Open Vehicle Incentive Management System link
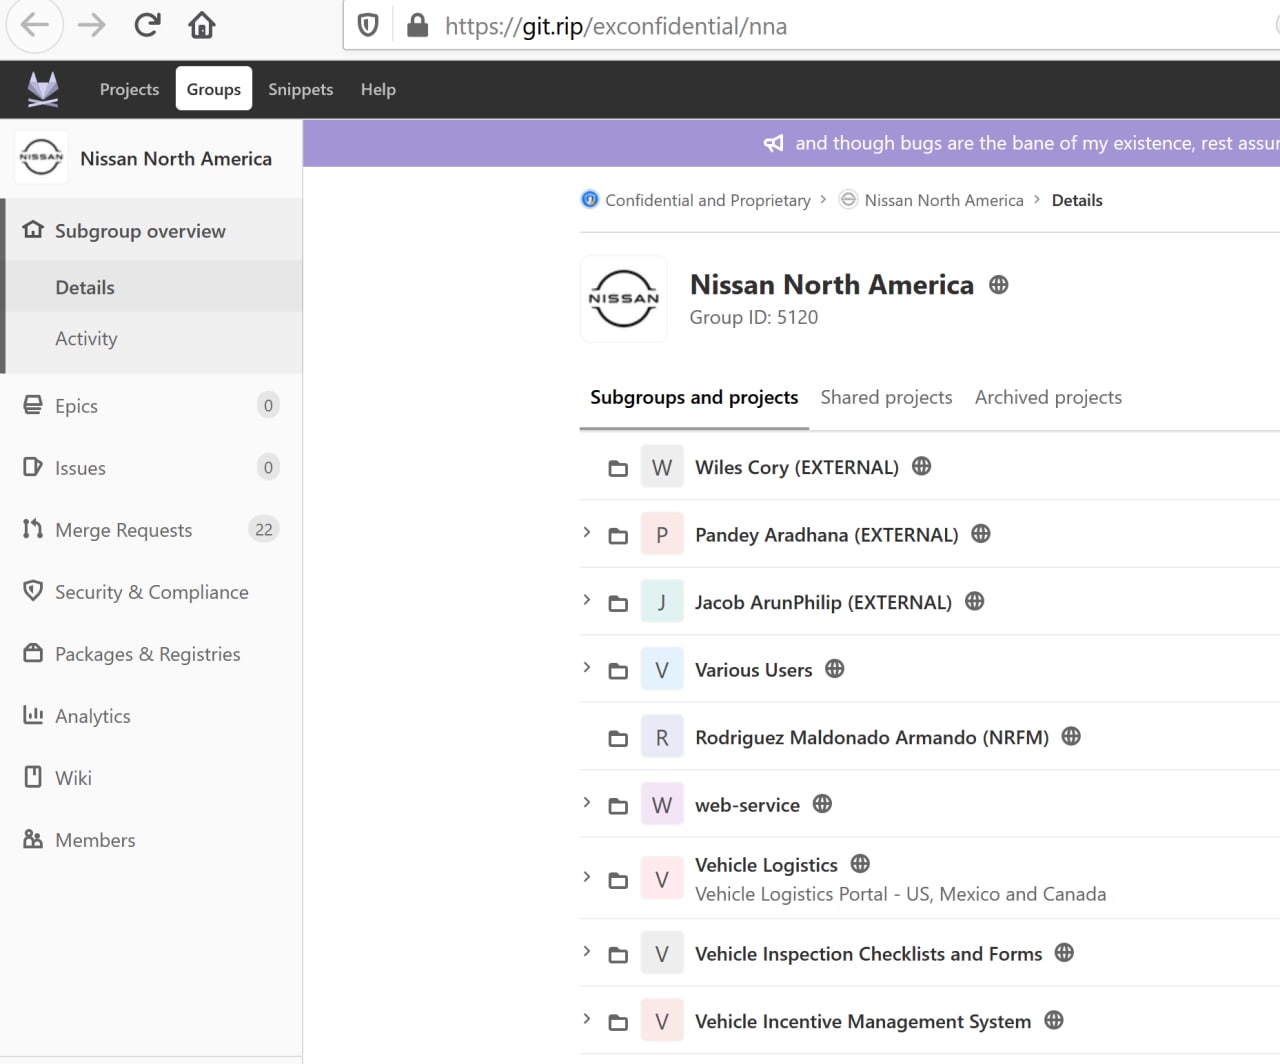 pos(863,1022)
